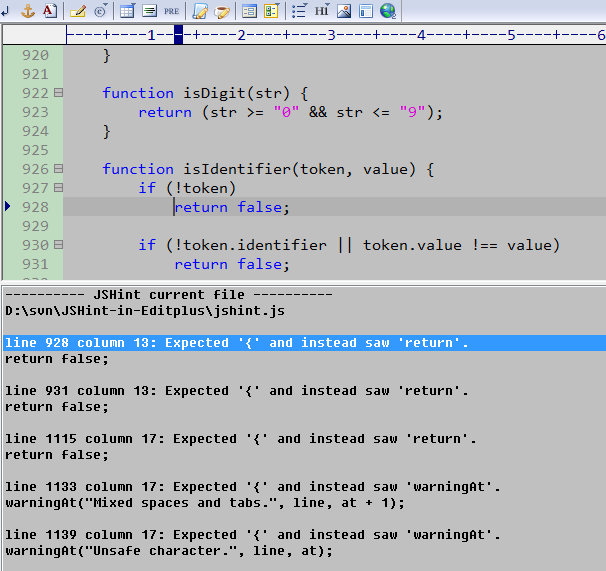Click the Comment pencil highlight icon

click(x=78, y=11)
